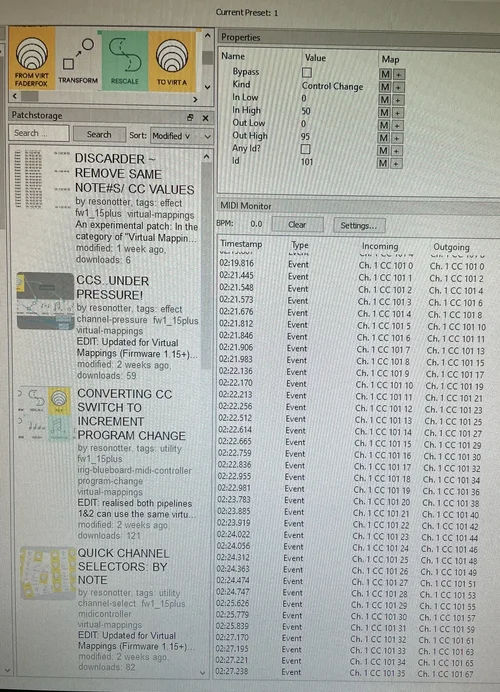The height and width of the screenshot is (692, 500).
Task: Click M map button for Bypass
Action: point(385,74)
